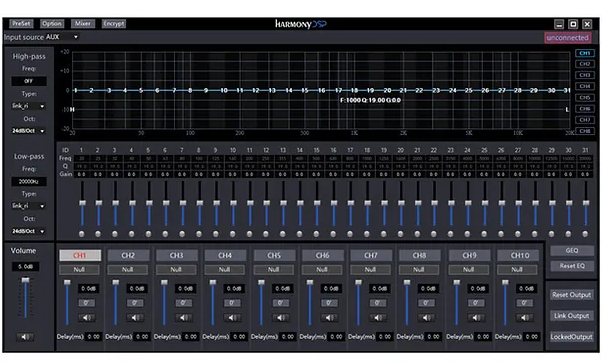Viewport: 602px width, 362px height.
Task: Mute the CH5 output channel
Action: tap(281, 318)
